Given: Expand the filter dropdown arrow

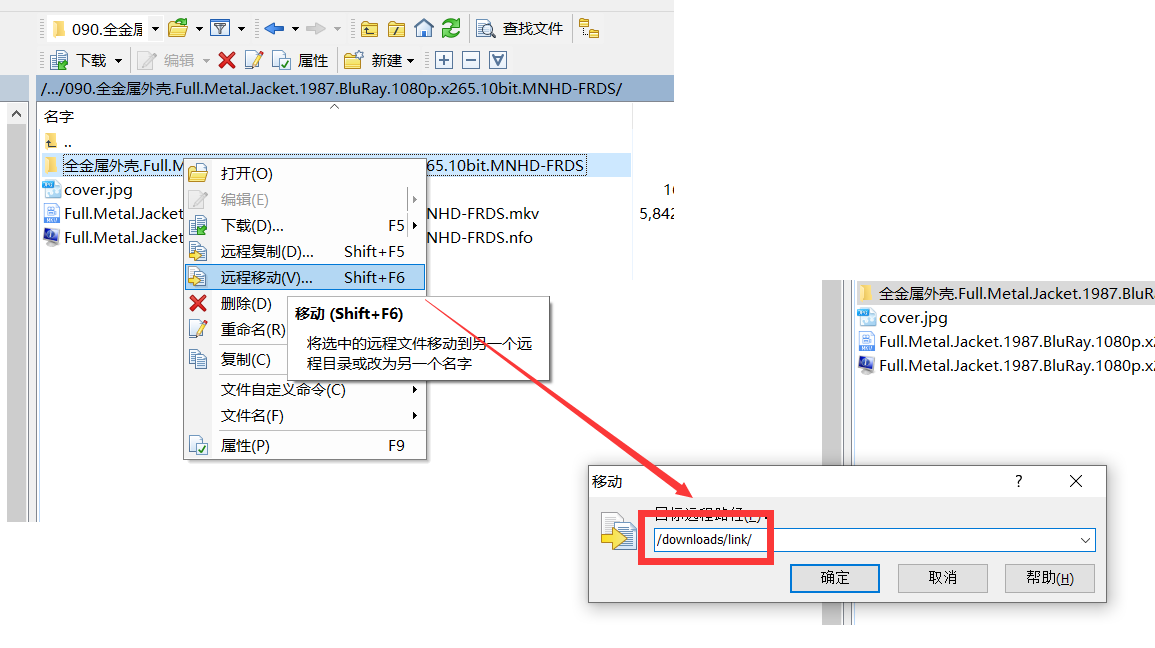Looking at the screenshot, I should [x=241, y=29].
